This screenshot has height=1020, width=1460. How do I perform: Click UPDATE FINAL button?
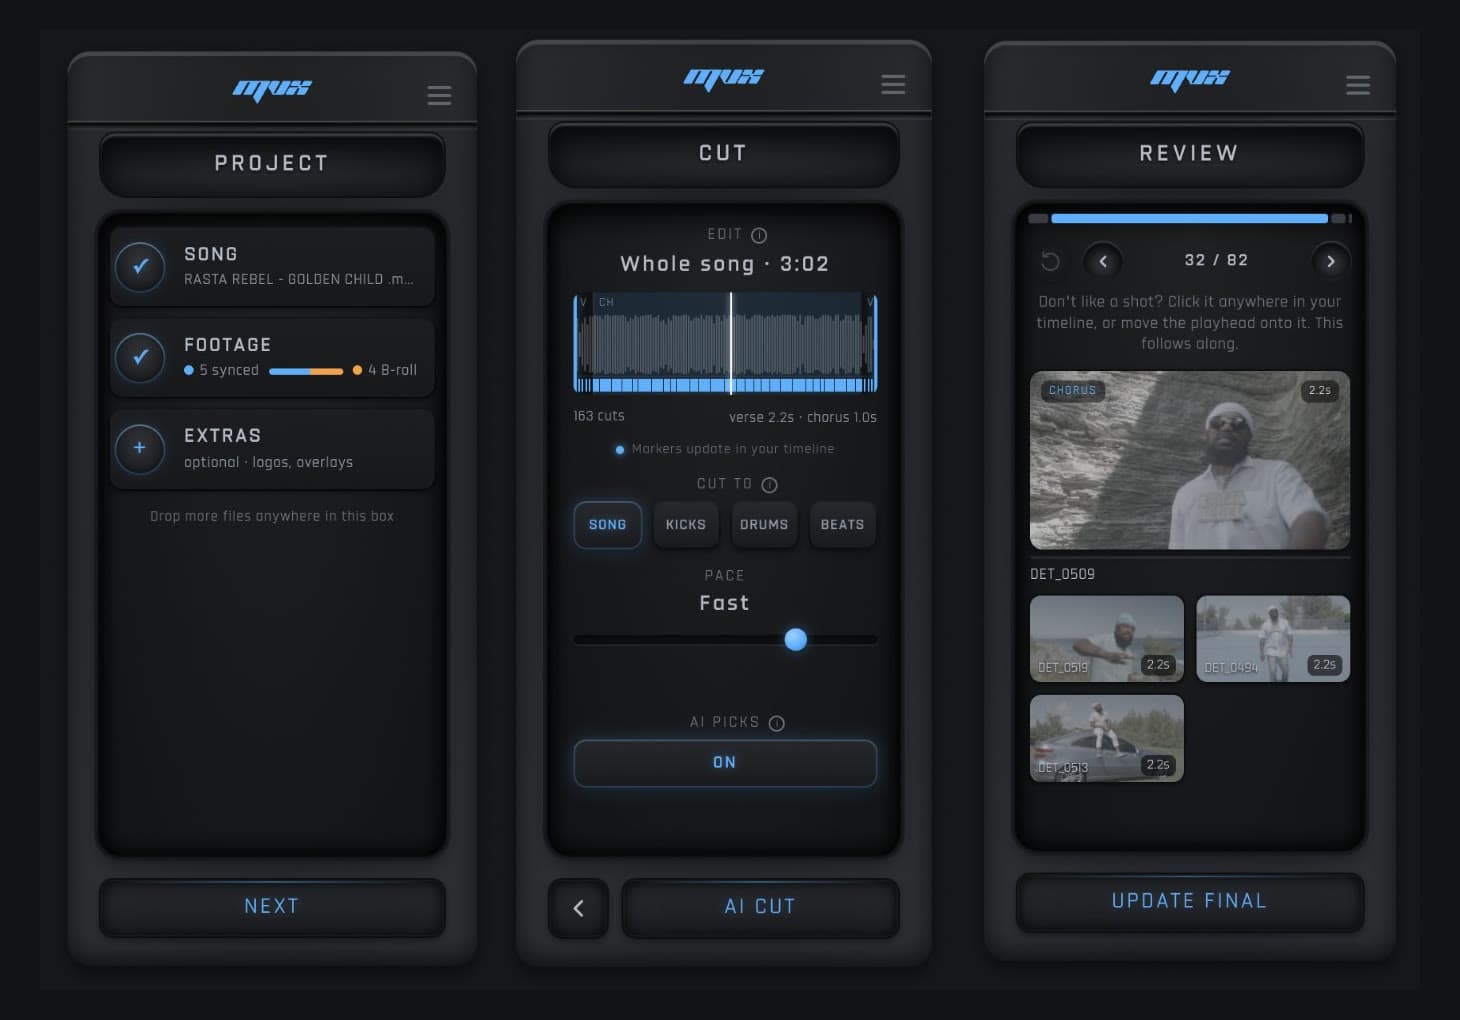(x=1190, y=902)
